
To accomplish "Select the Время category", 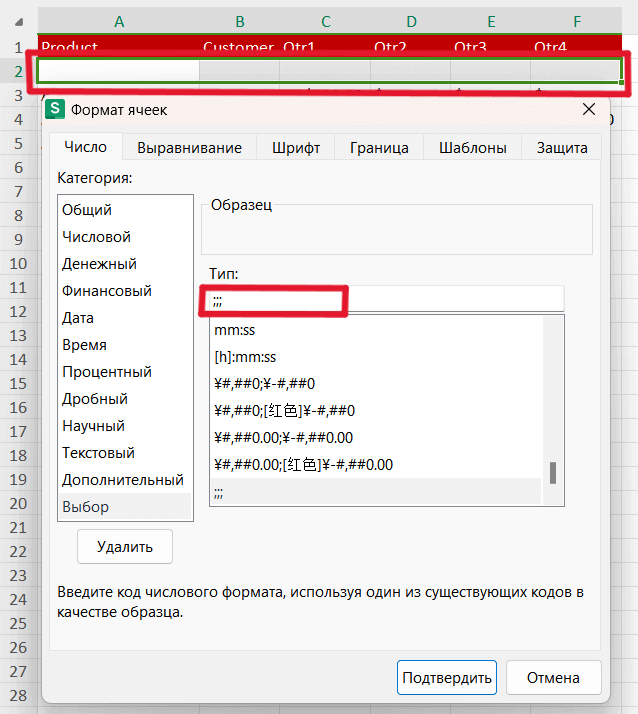I will (x=125, y=345).
